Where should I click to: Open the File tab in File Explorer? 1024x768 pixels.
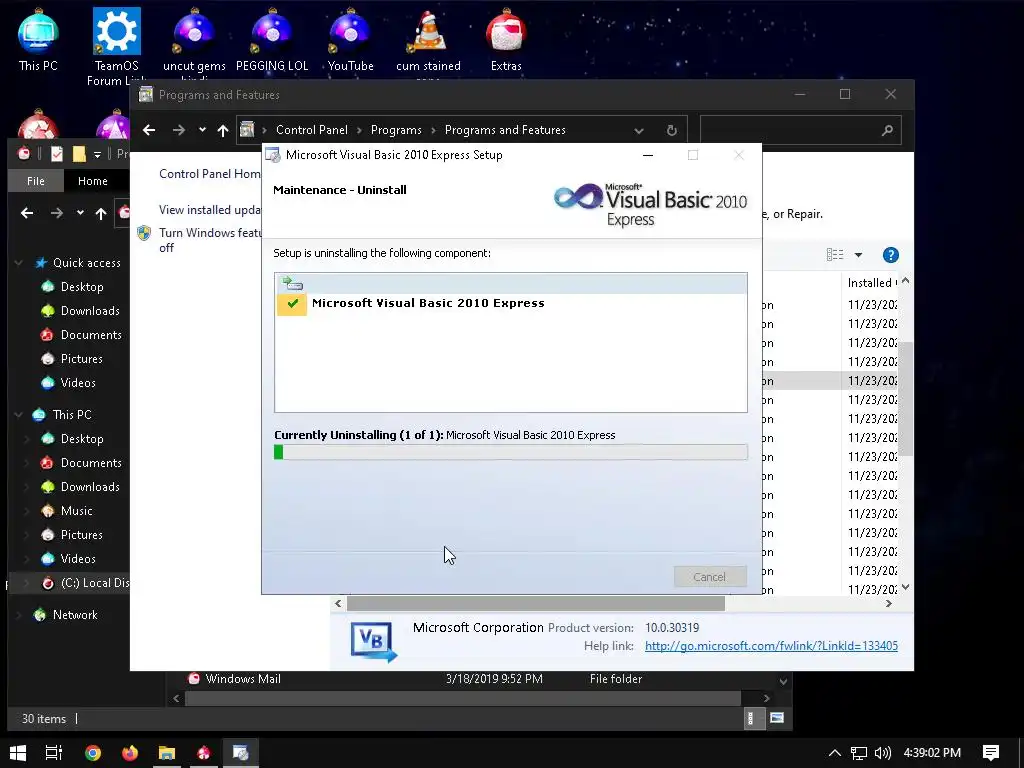click(x=36, y=181)
